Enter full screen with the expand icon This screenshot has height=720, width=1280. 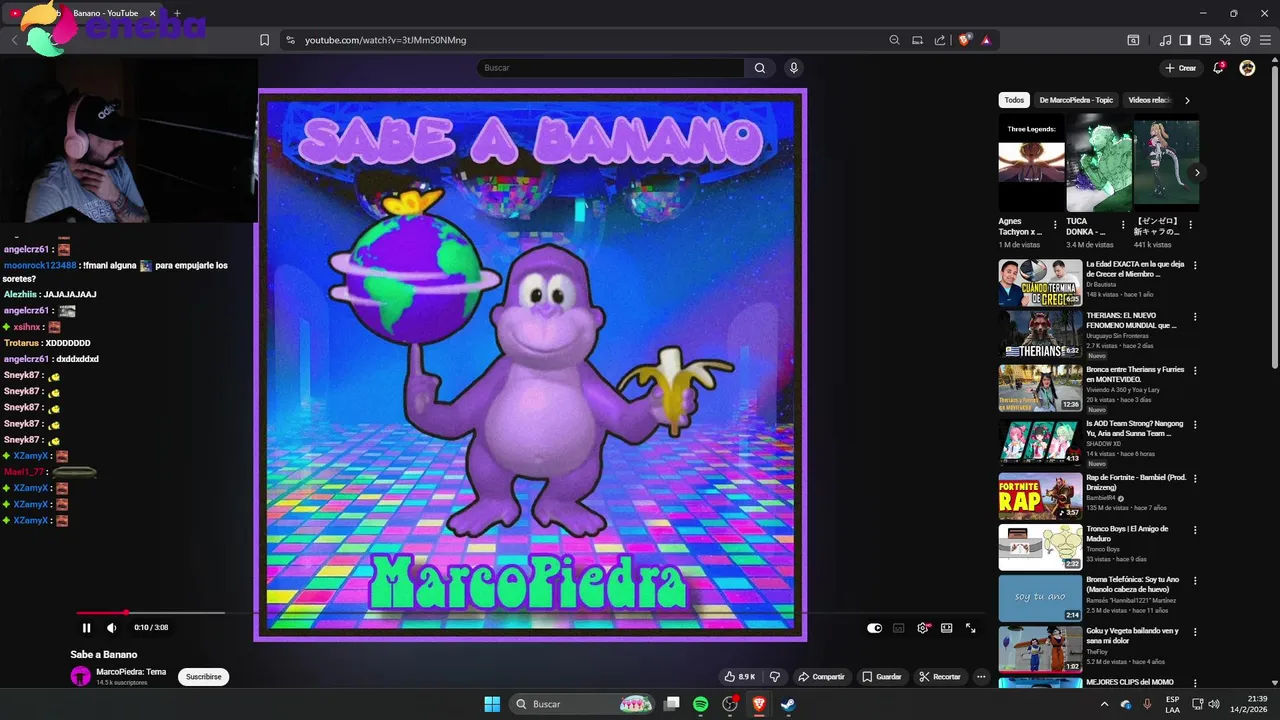pyautogui.click(x=970, y=628)
